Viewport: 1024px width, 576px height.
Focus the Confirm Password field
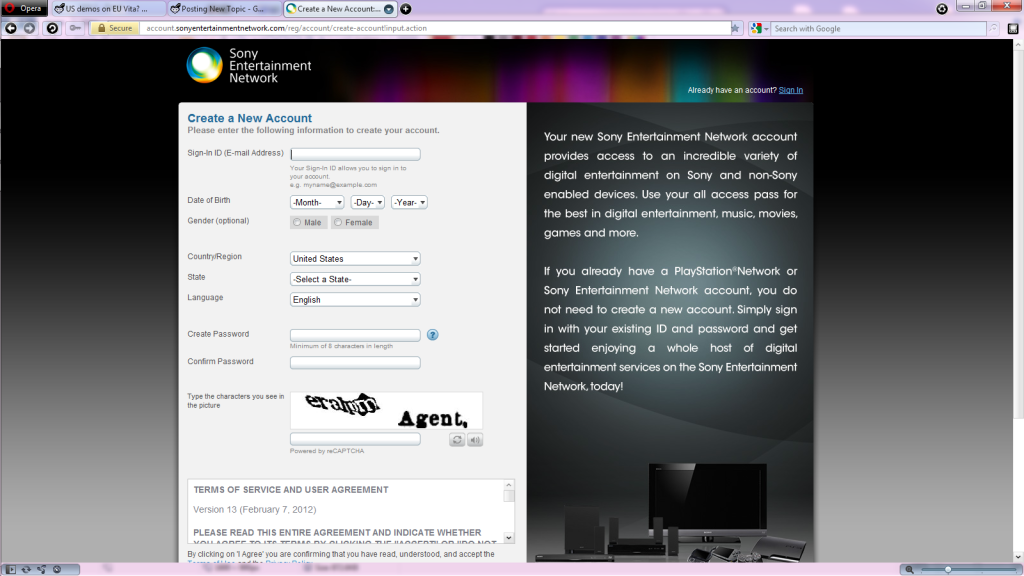pyautogui.click(x=355, y=362)
